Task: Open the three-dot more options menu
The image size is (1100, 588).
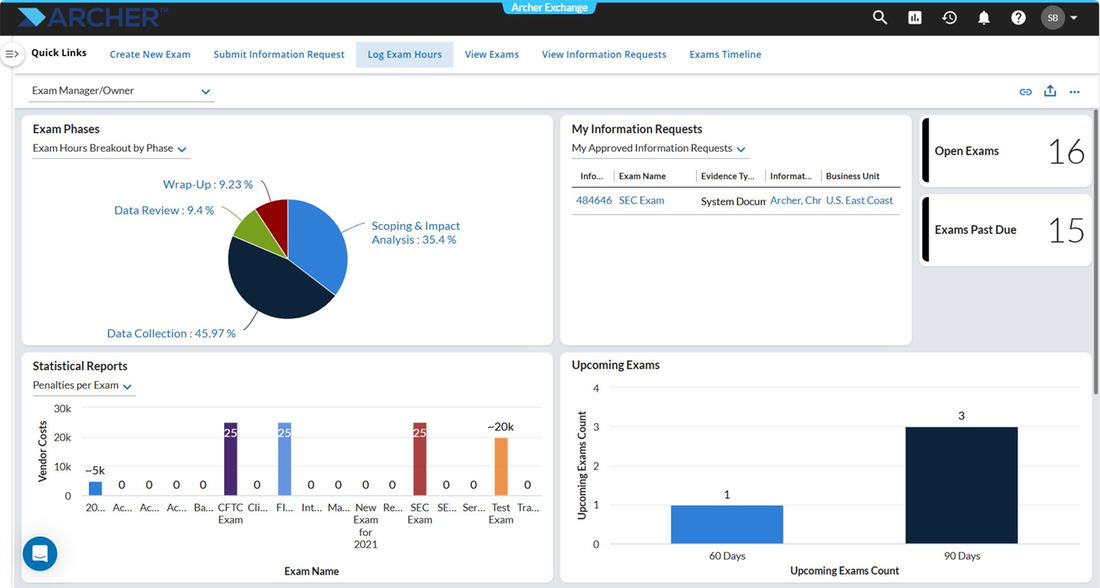Action: 1074,91
